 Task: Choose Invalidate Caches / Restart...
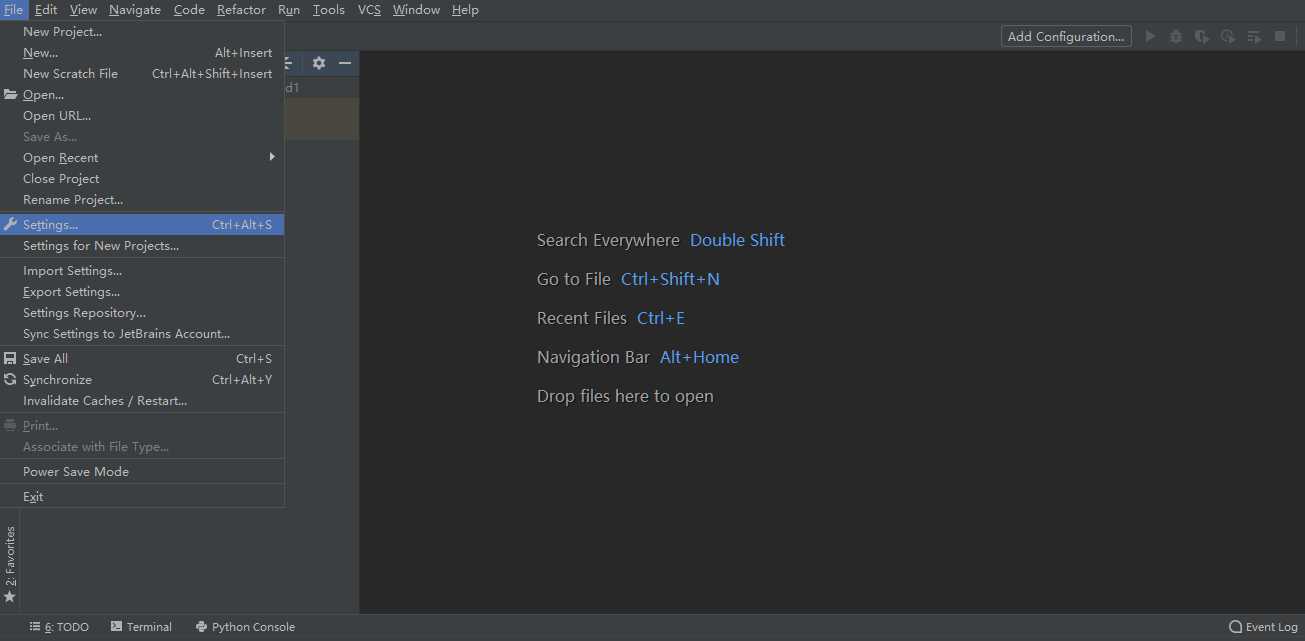[x=105, y=401]
